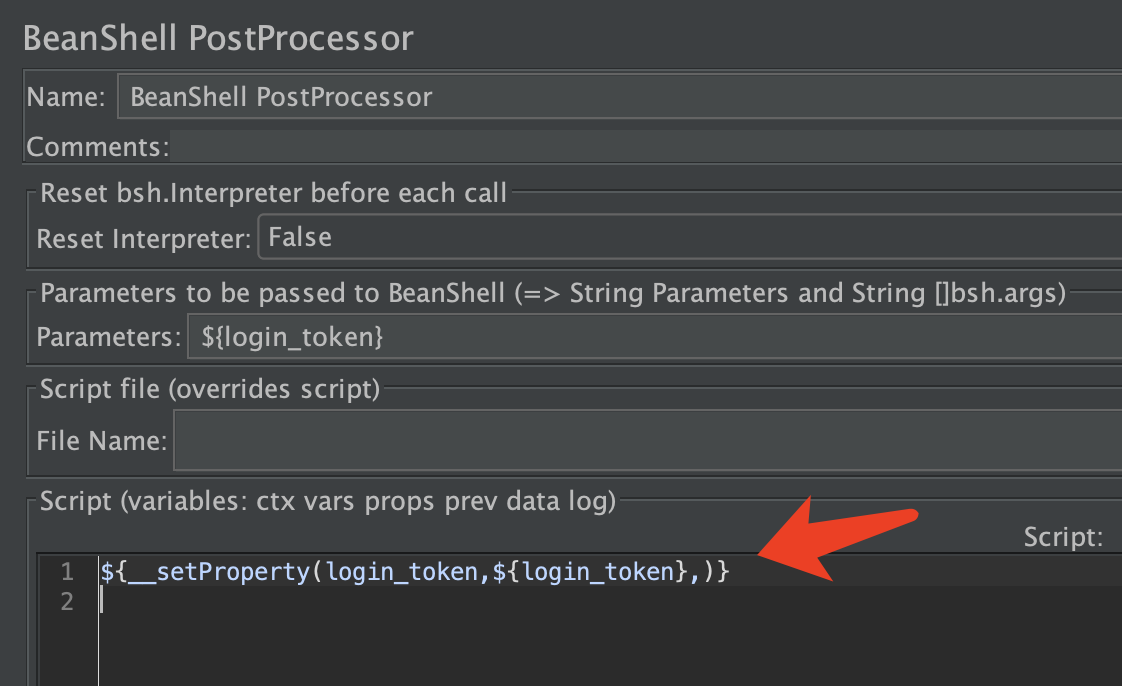The width and height of the screenshot is (1122, 686).
Task: Click line number 1 in script gutter
Action: (67, 572)
